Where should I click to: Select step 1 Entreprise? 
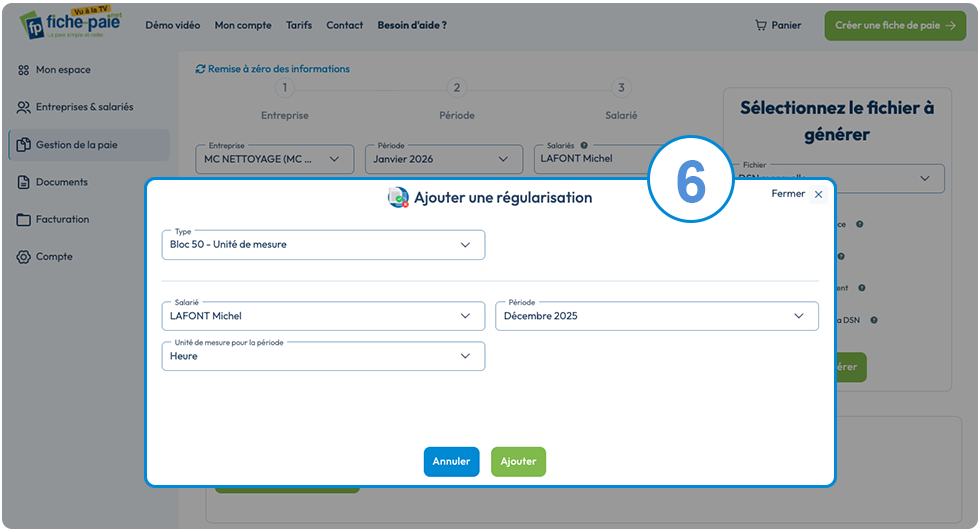(284, 88)
